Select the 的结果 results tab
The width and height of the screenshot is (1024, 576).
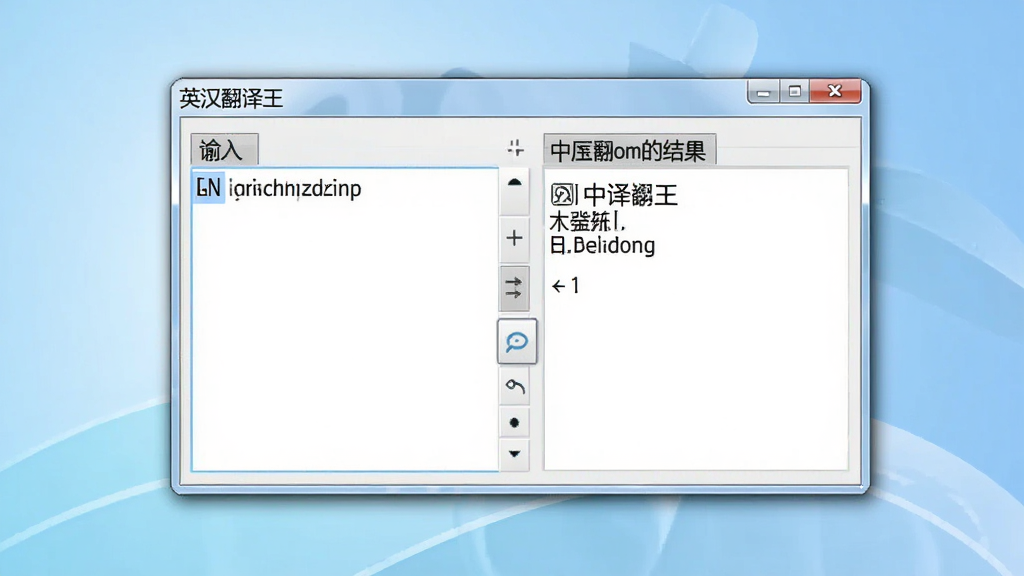630,150
